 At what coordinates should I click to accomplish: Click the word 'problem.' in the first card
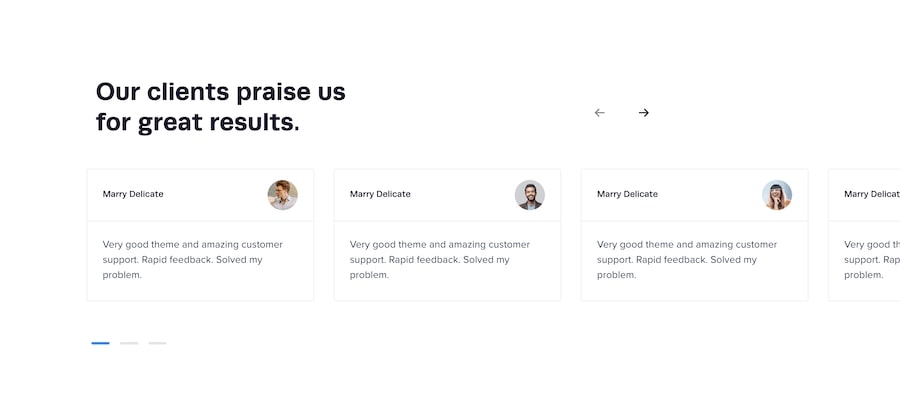pyautogui.click(x=122, y=275)
